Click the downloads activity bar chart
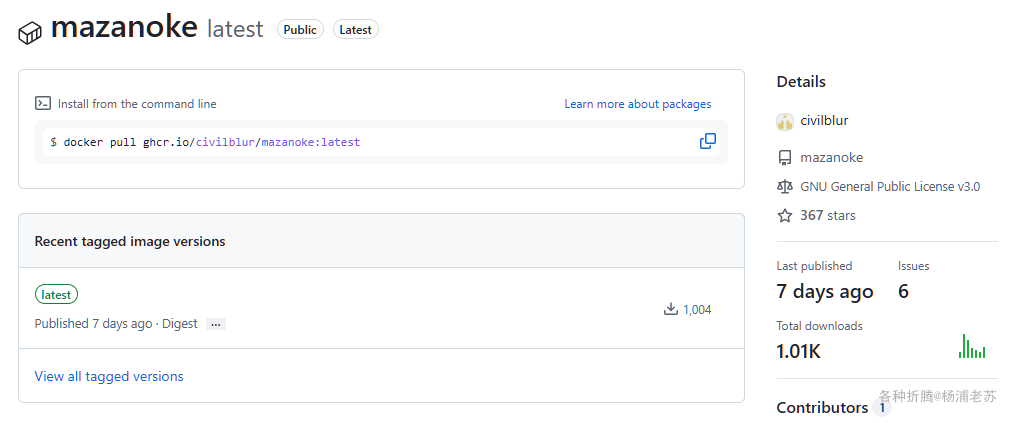 pyautogui.click(x=972, y=347)
